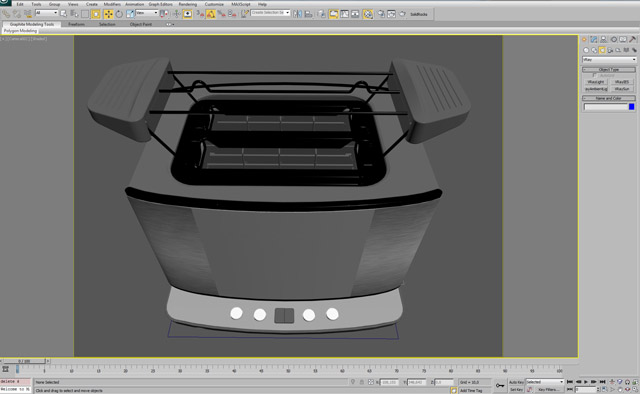Viewport: 640px width, 394px height.
Task: Open the Motion command panel tab
Action: (613, 40)
